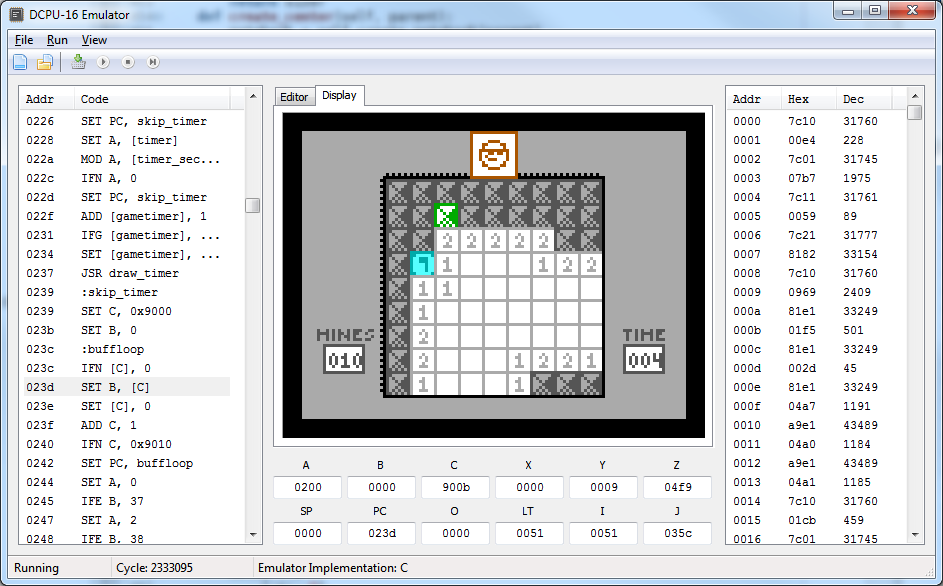
Task: Click the Running status text
Action: tap(37, 568)
